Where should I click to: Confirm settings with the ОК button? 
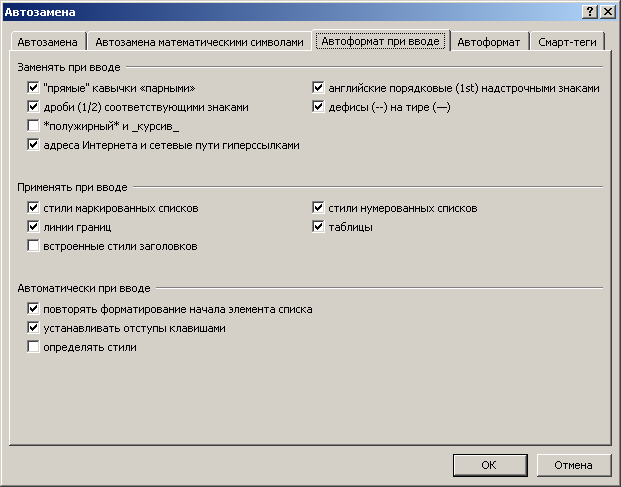click(490, 465)
